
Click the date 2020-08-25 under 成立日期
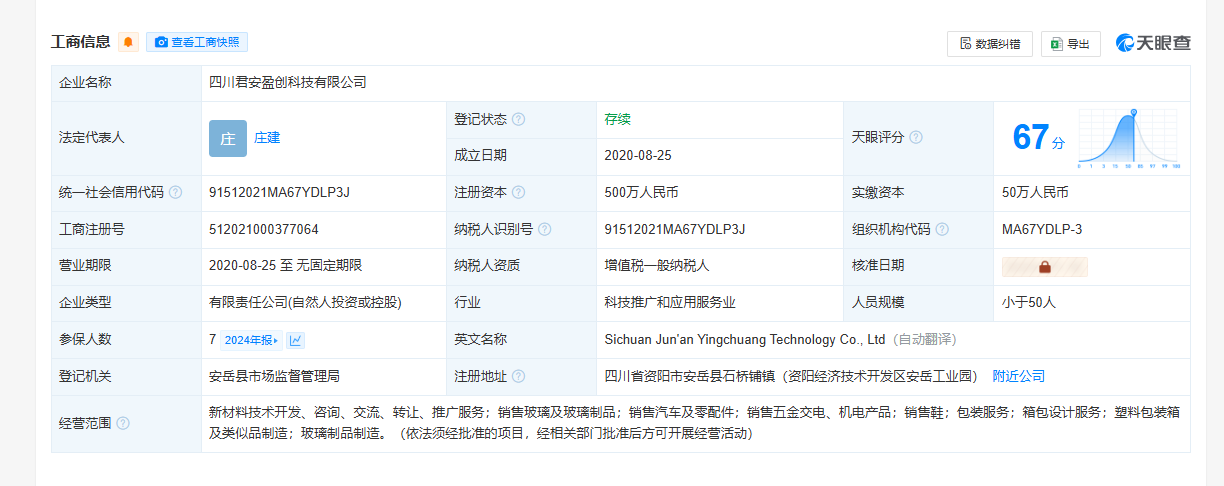638,155
